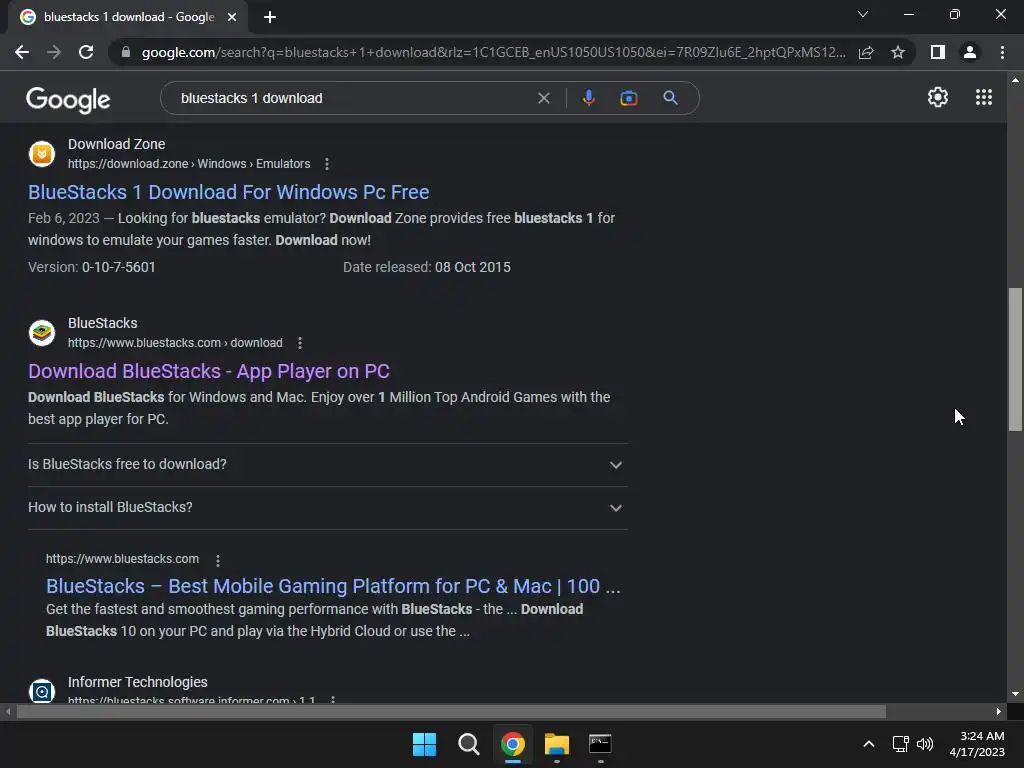Click Chrome icon in taskbar
1024x768 pixels.
(513, 744)
